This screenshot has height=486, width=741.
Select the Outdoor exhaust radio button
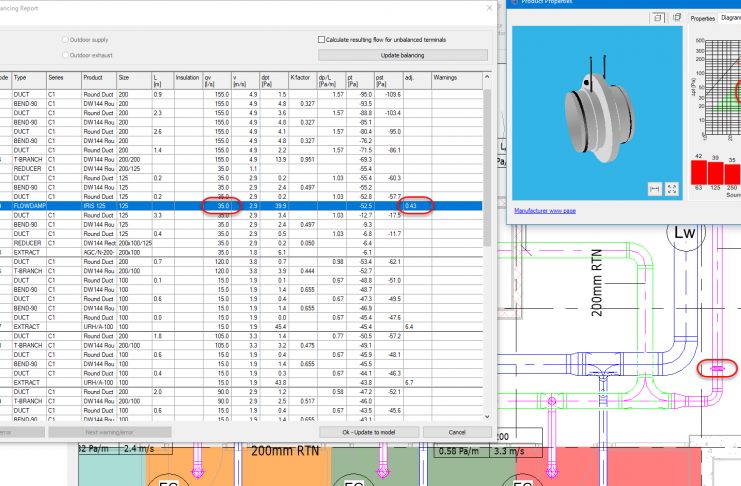(x=66, y=54)
